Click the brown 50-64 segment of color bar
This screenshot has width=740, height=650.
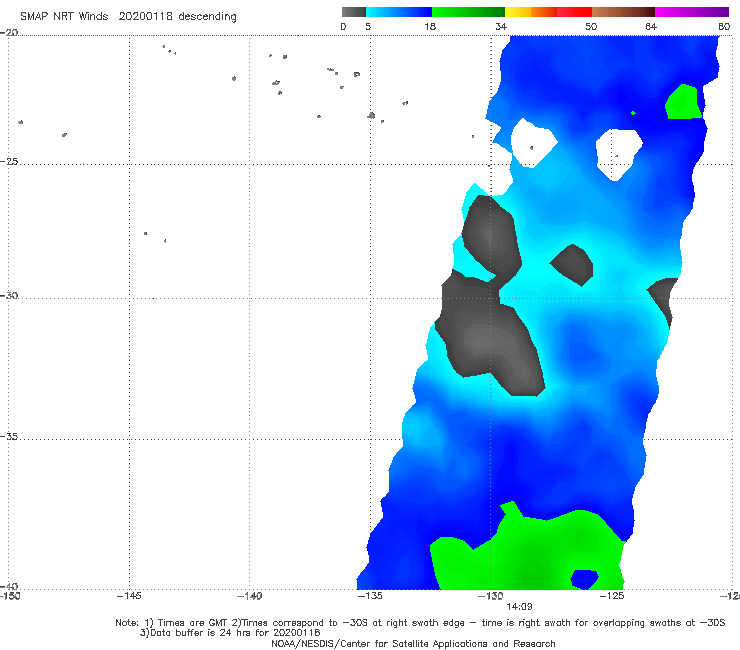[x=623, y=12]
